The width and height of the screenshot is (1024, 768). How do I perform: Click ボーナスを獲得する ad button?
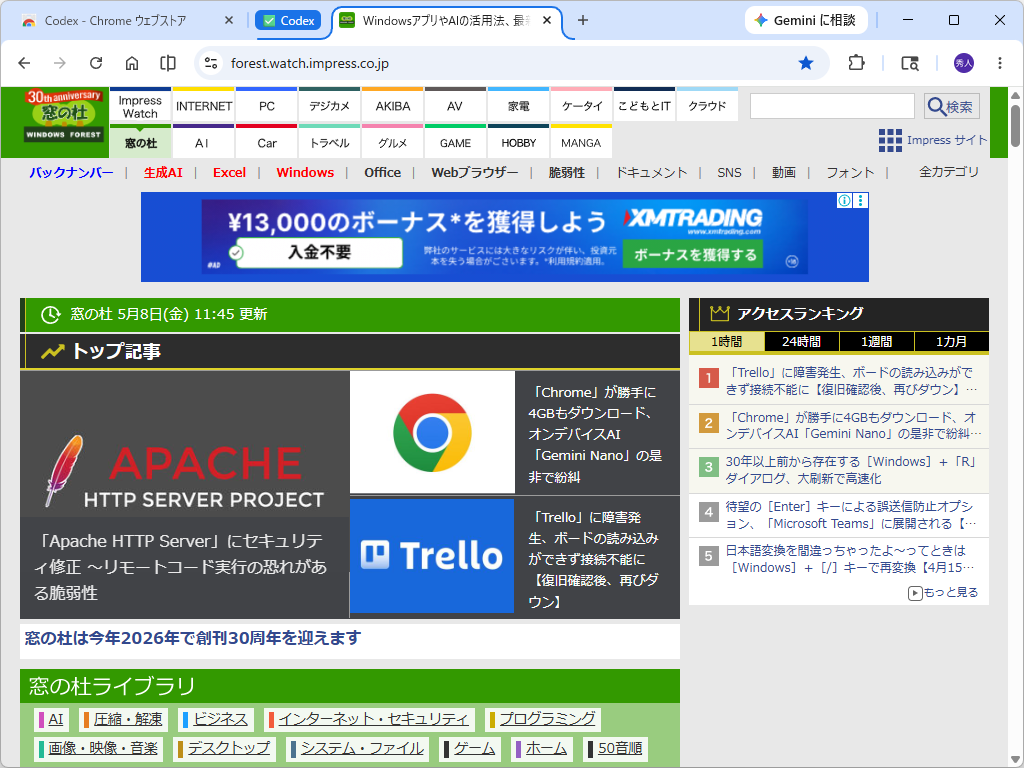[695, 254]
